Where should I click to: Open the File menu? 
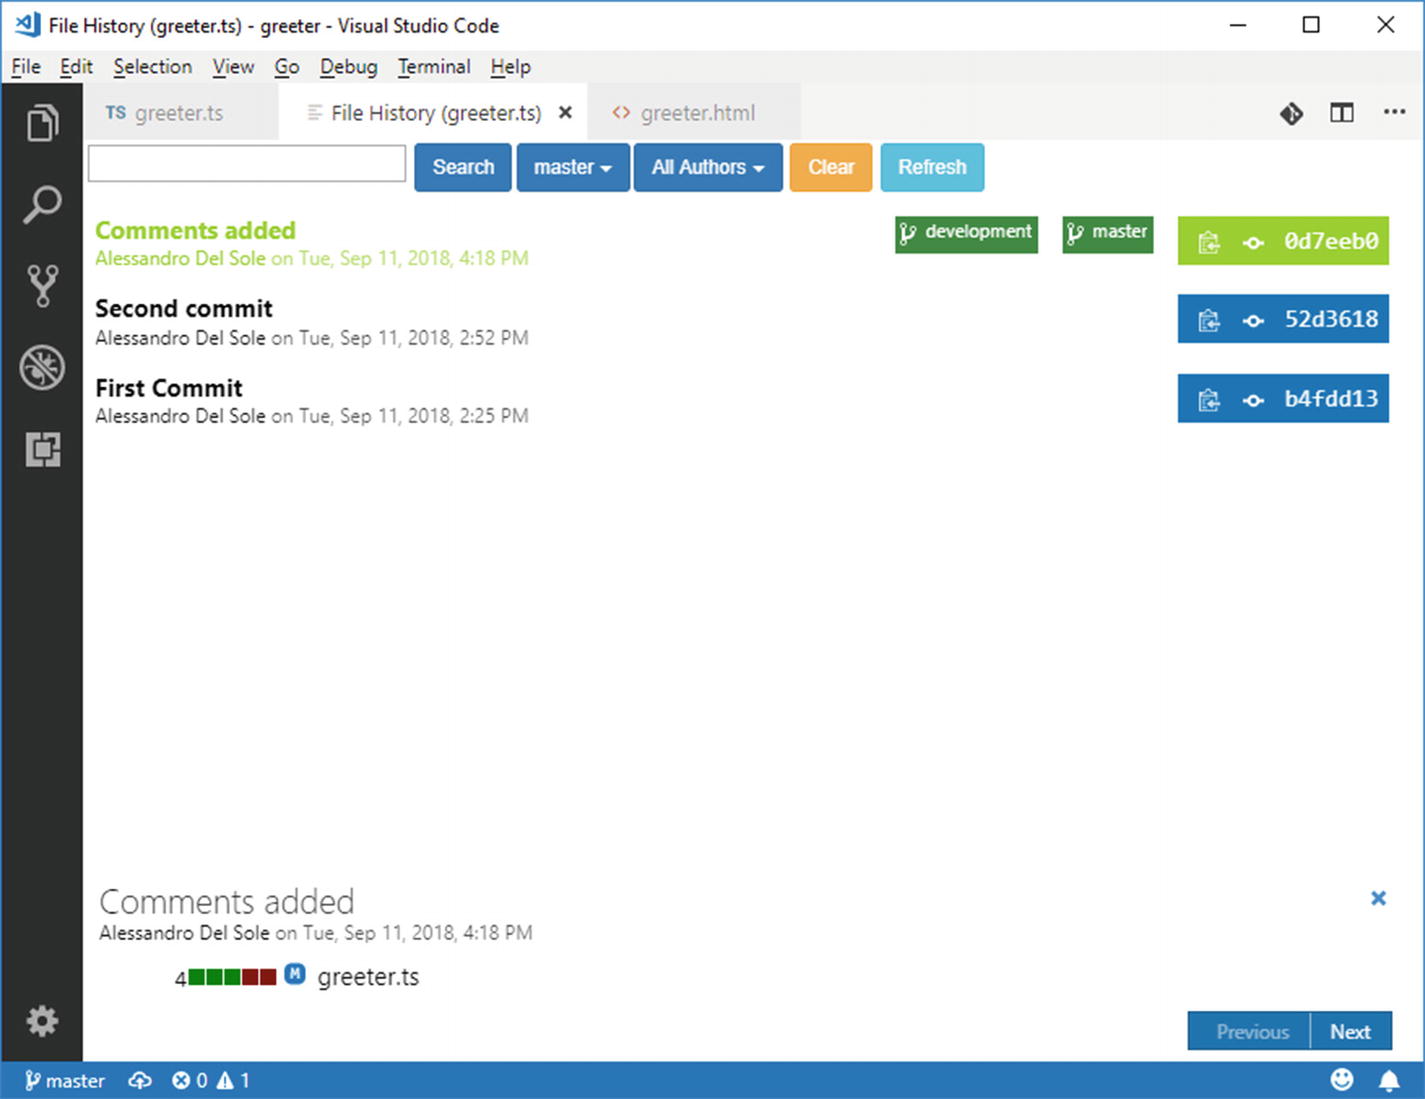coord(26,67)
